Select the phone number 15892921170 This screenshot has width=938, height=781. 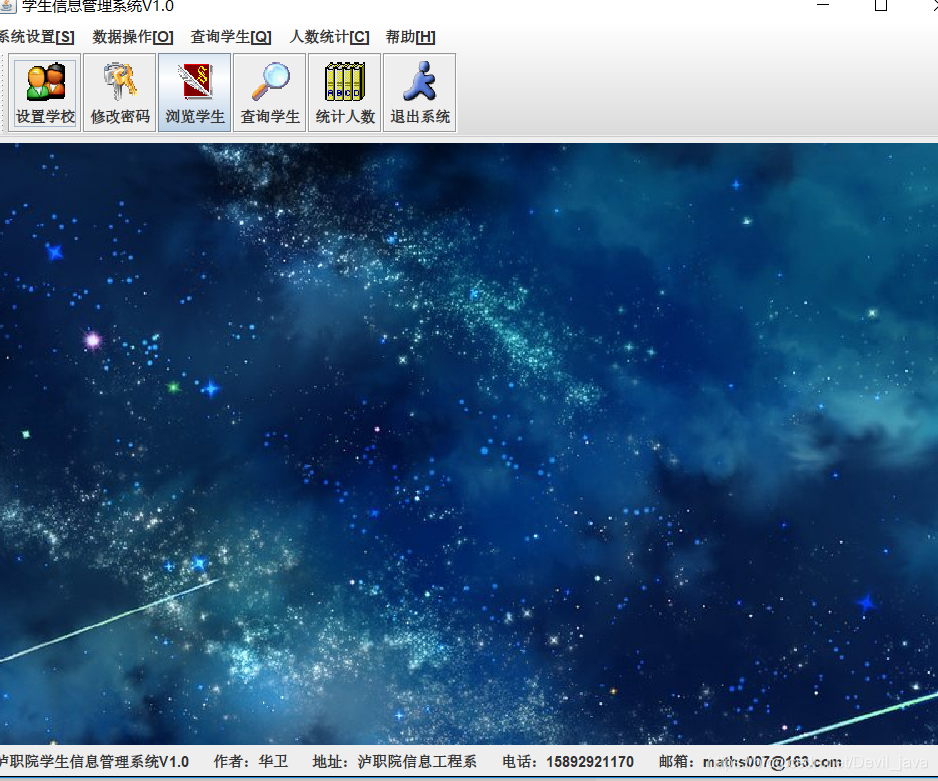590,762
